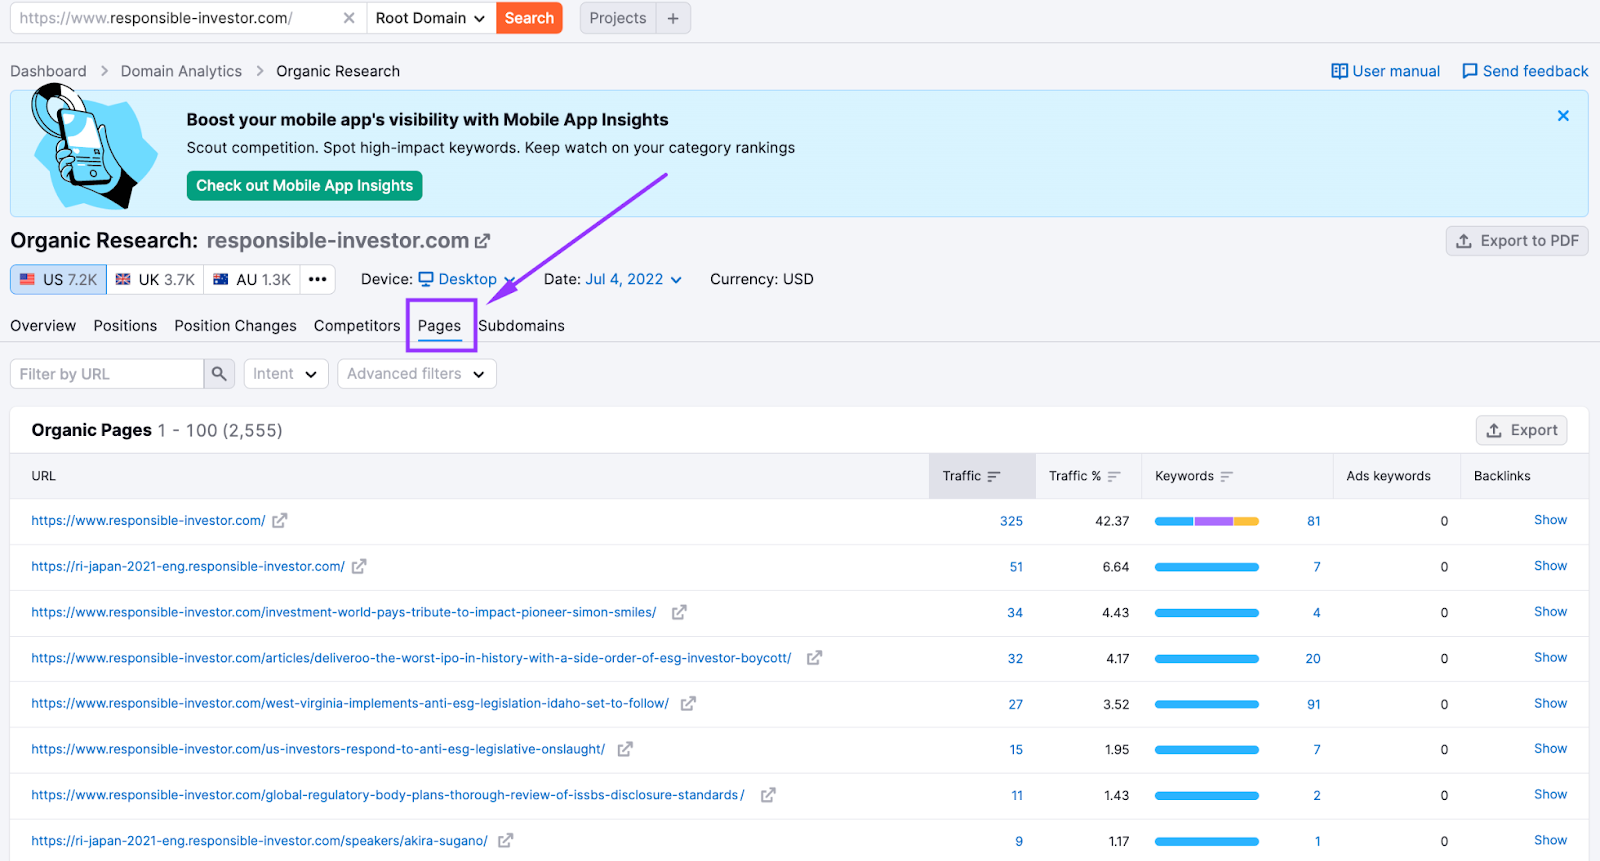Expand Advanced filters dropdown

coord(416,374)
